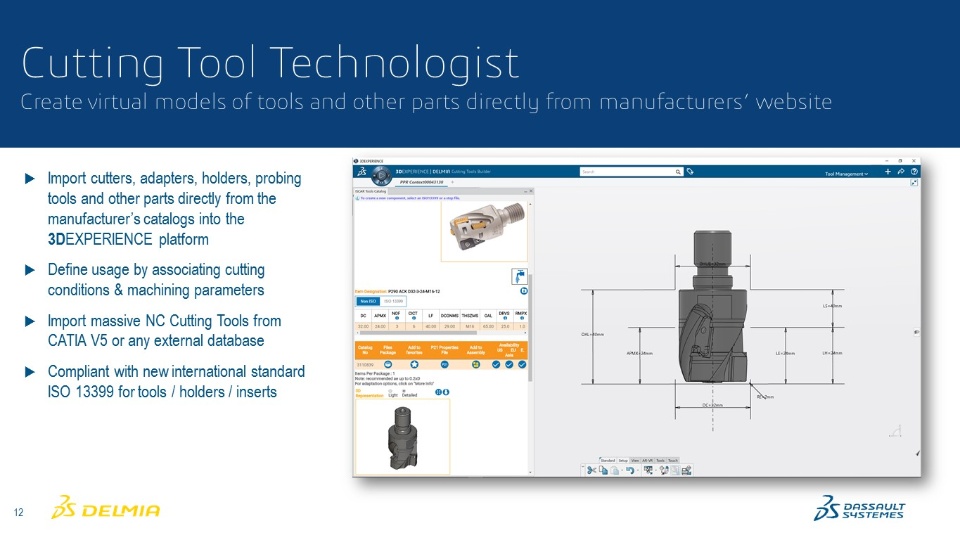Click the plus add icon in top bar

point(888,172)
